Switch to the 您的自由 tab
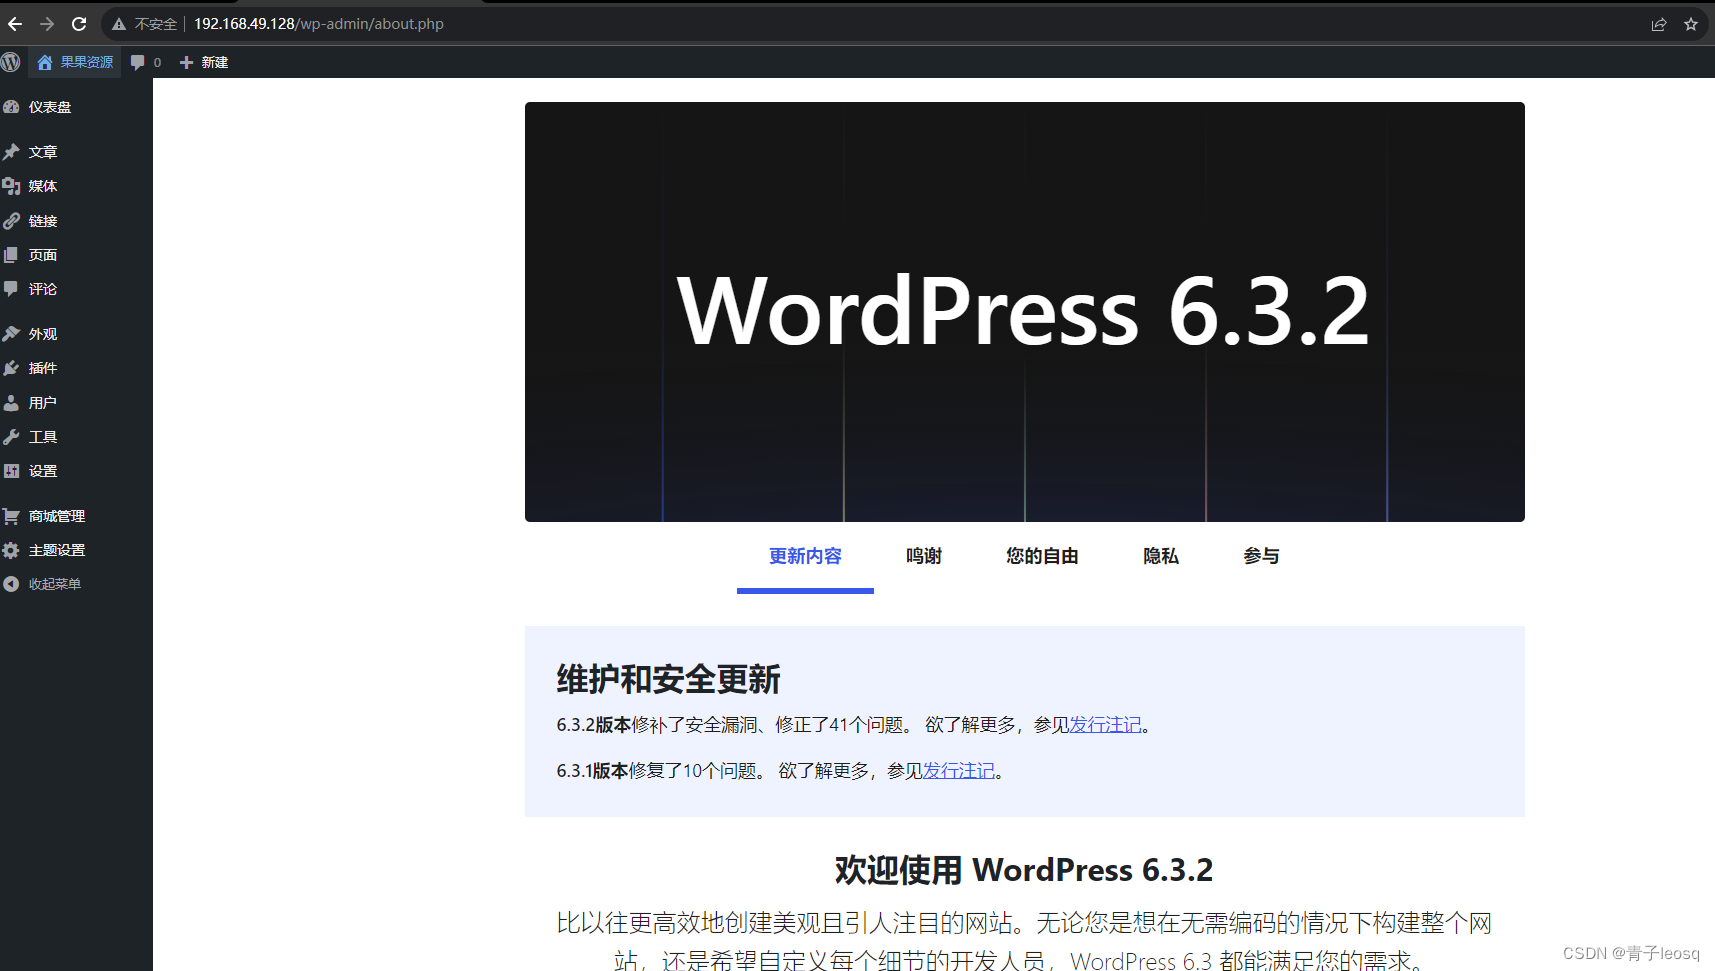The image size is (1715, 971). coord(1042,556)
